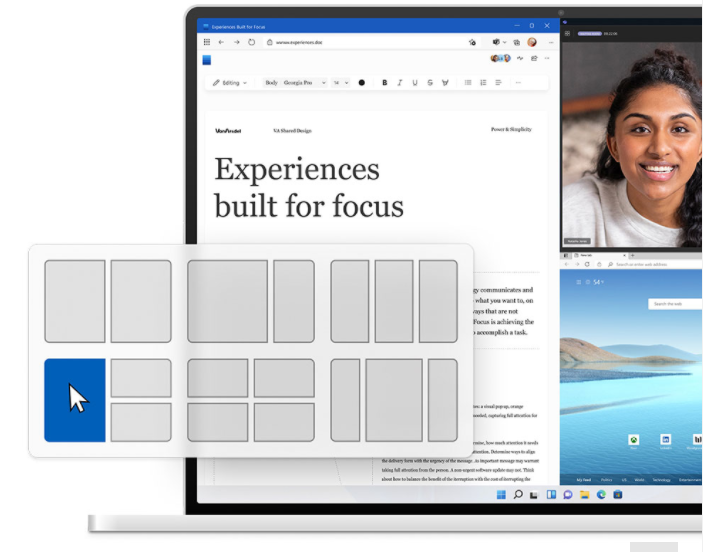Open the browser collections icon

[x=516, y=42]
